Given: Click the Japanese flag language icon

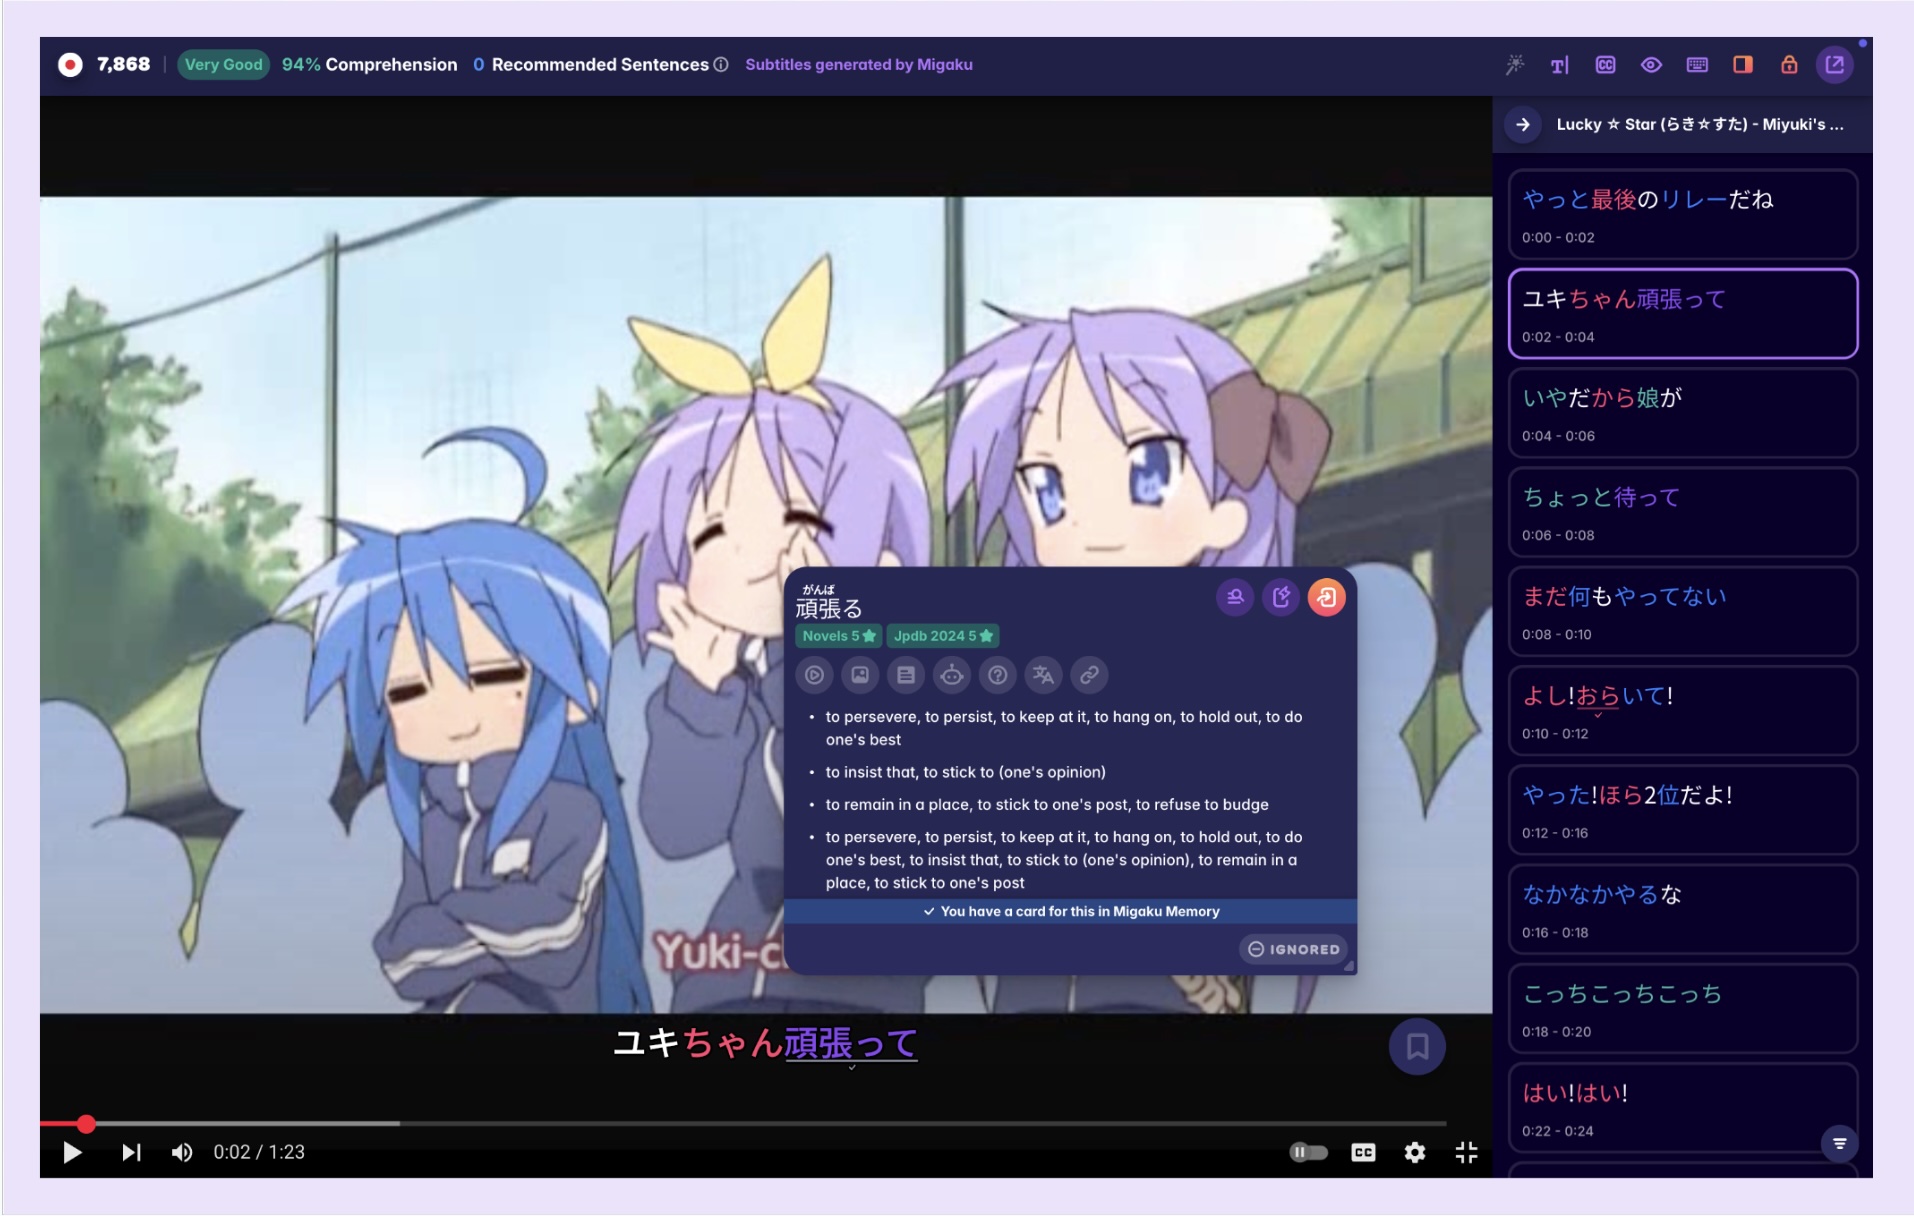Looking at the screenshot, I should coord(70,65).
